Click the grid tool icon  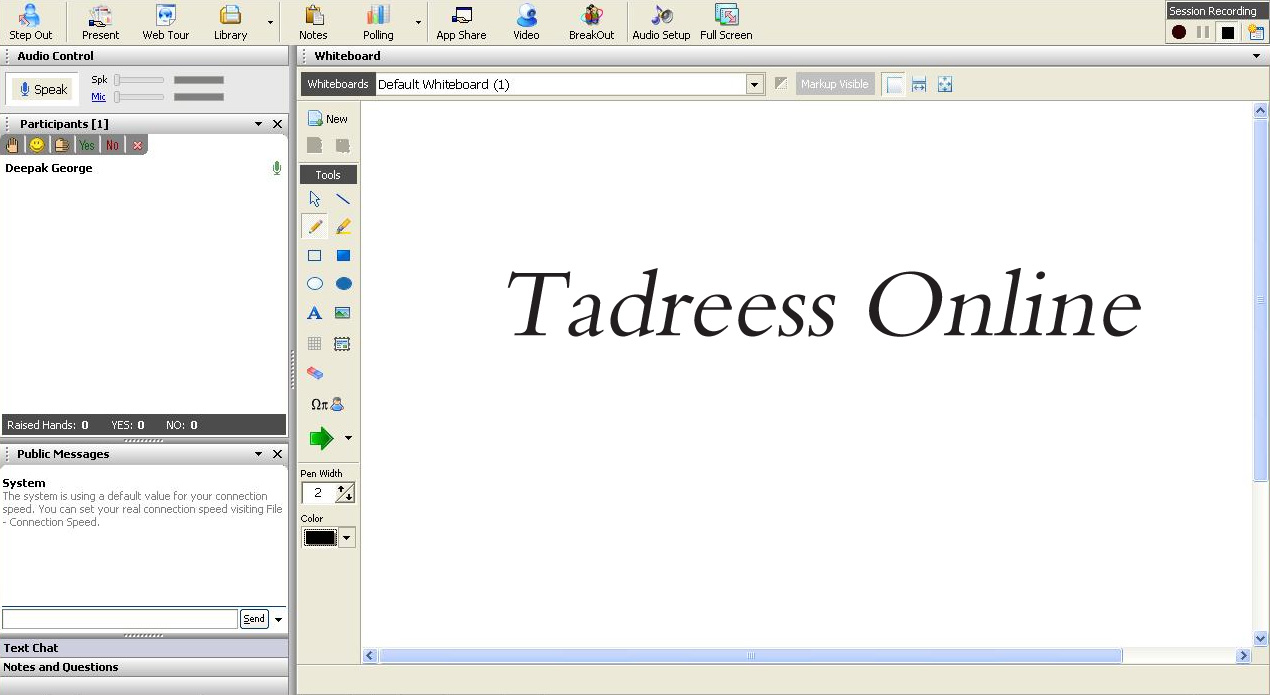tap(315, 344)
